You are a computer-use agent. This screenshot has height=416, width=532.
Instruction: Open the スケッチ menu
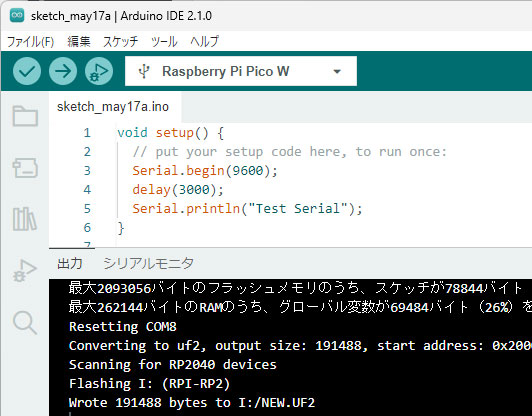[120, 42]
